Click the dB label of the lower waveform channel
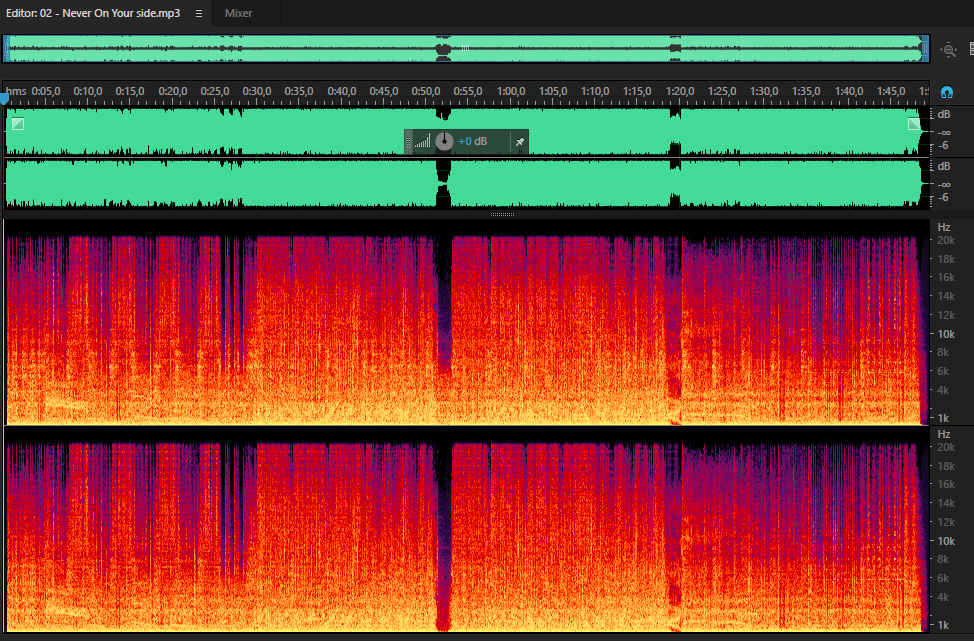The width and height of the screenshot is (974, 641). 944,166
